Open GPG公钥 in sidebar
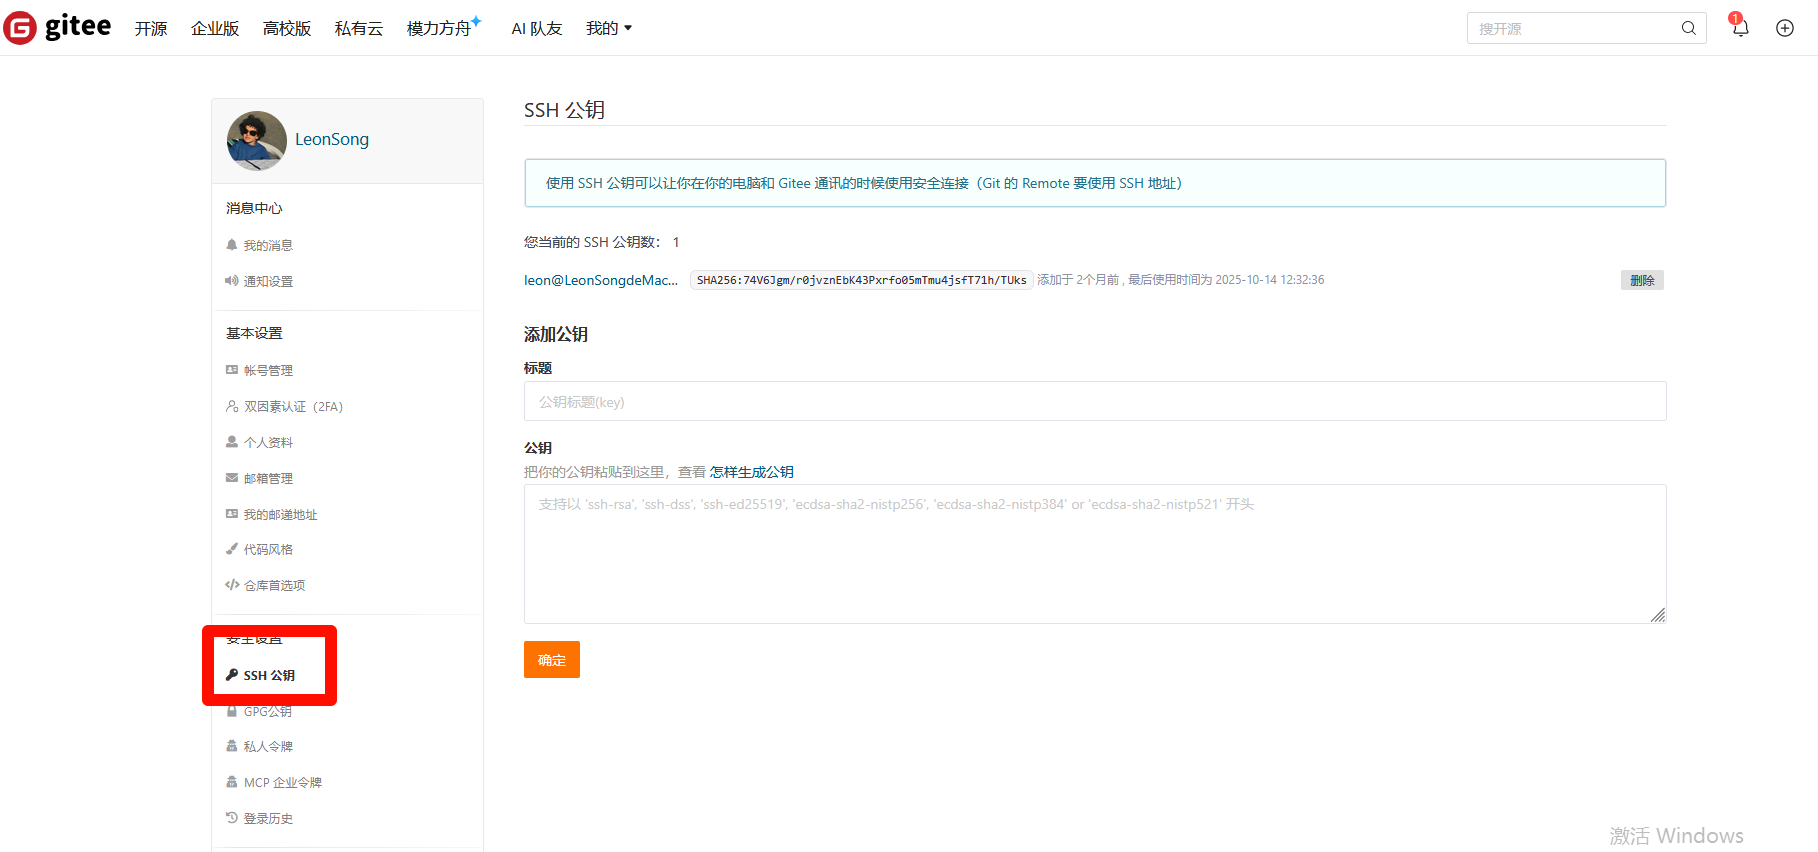Screen dimensions: 1818x852 [x=268, y=711]
